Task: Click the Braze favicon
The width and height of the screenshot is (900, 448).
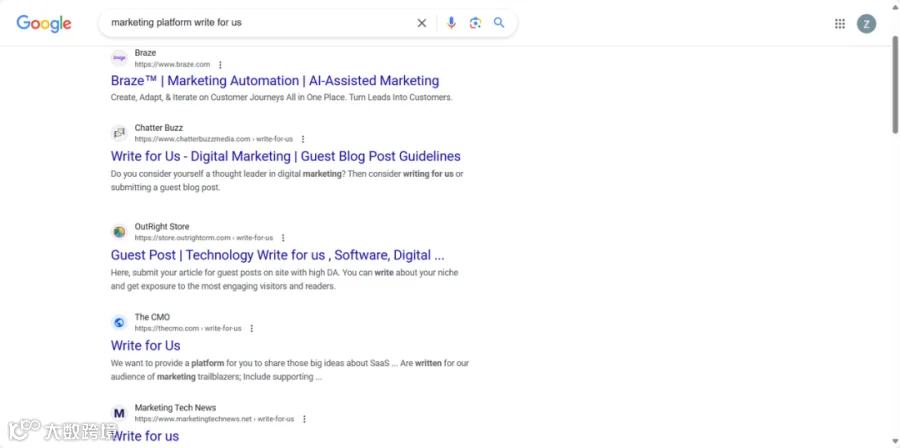Action: tap(119, 58)
